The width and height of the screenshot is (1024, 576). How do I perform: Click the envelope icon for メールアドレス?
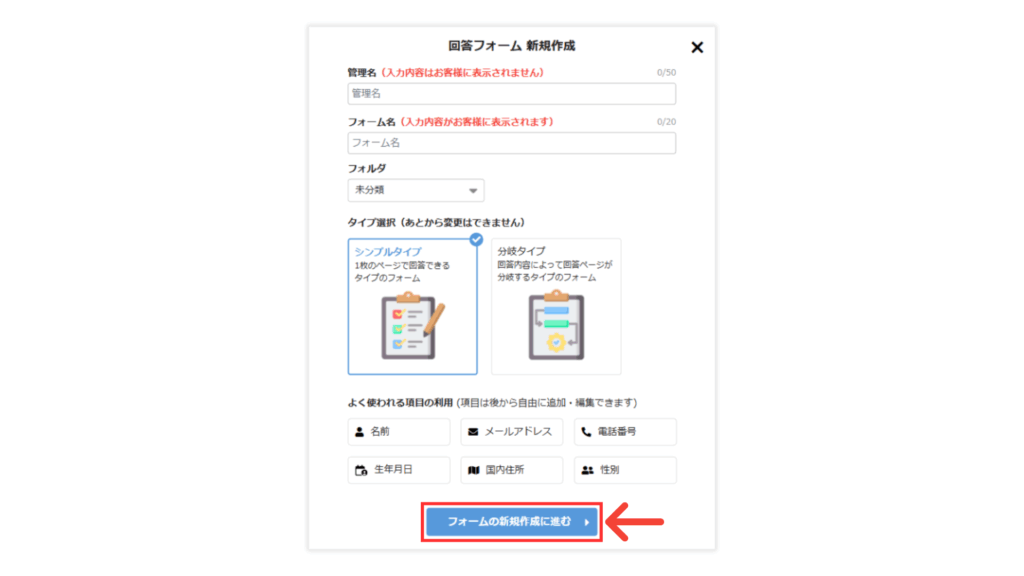click(473, 432)
